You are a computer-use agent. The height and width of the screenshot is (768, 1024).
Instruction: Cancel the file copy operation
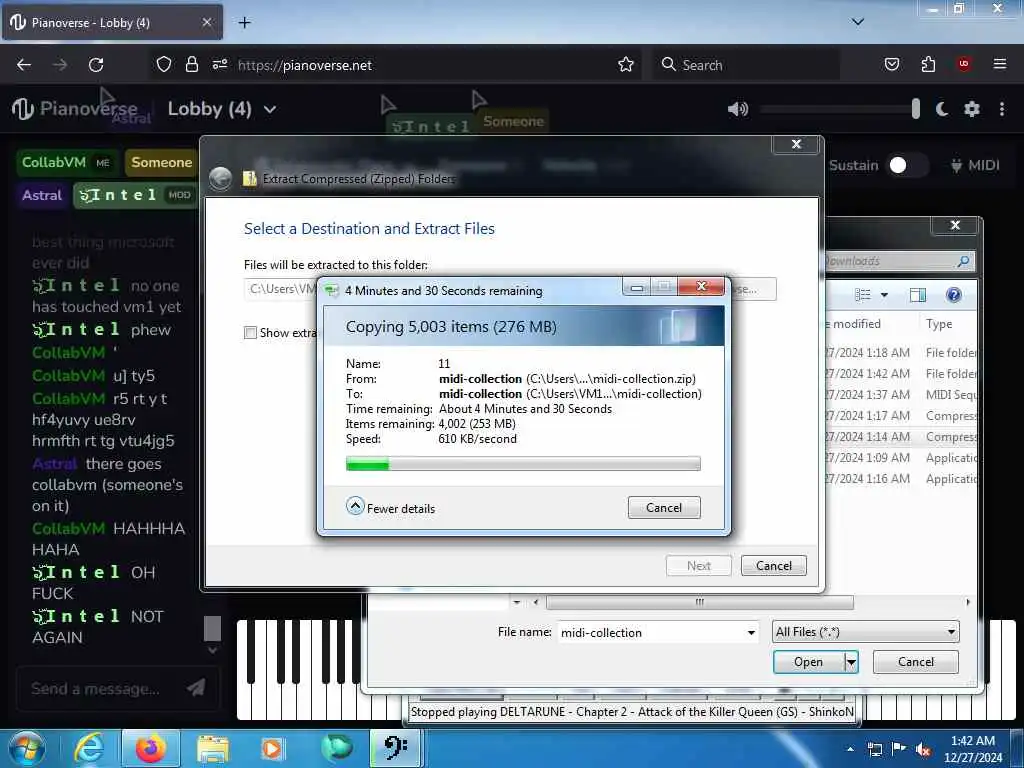pyautogui.click(x=664, y=507)
